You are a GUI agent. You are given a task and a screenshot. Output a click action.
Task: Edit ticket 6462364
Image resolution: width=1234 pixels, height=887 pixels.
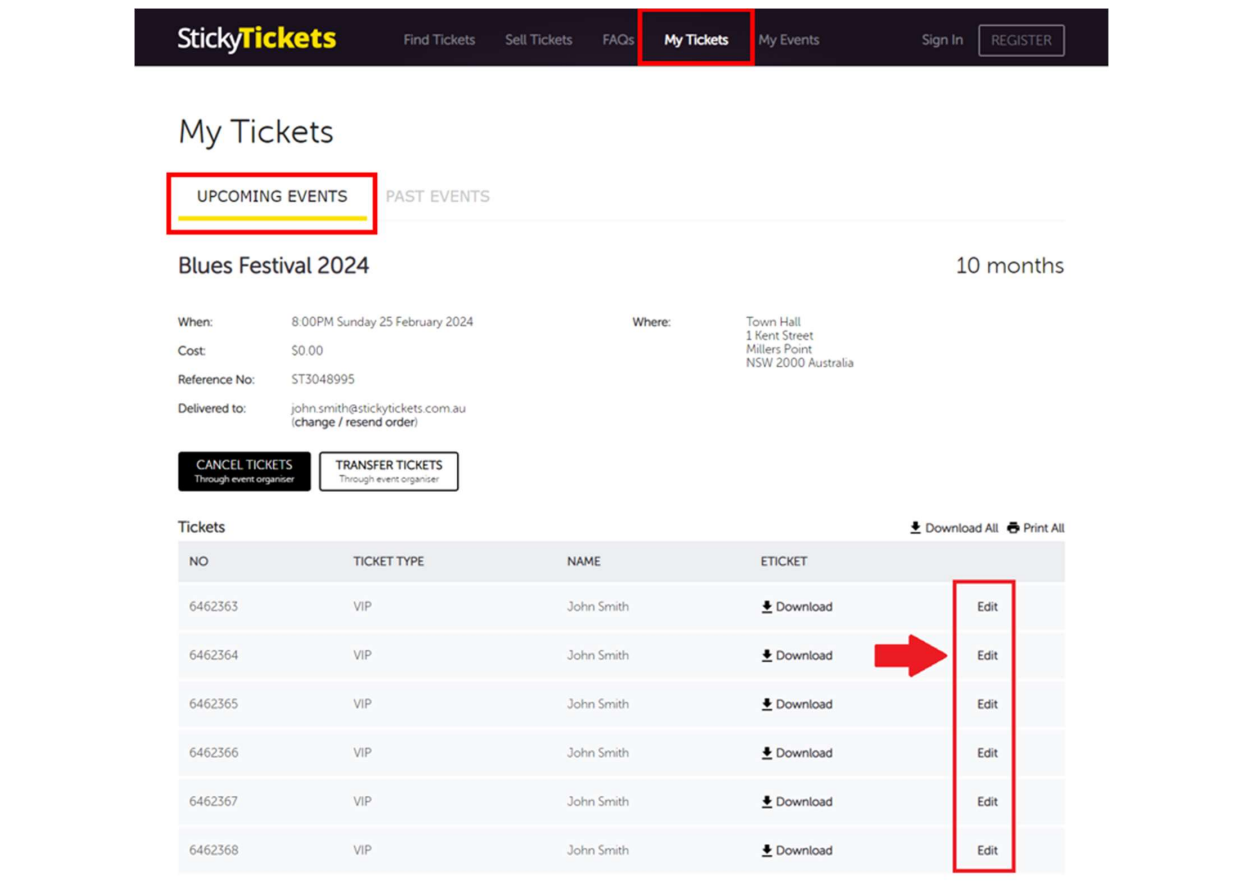click(987, 656)
